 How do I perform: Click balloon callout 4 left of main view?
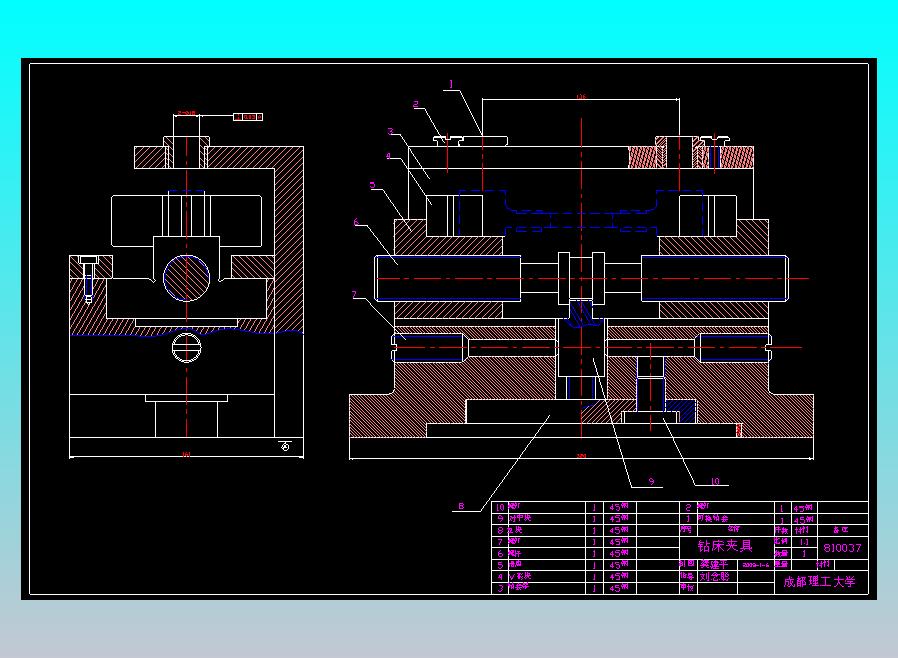point(388,156)
